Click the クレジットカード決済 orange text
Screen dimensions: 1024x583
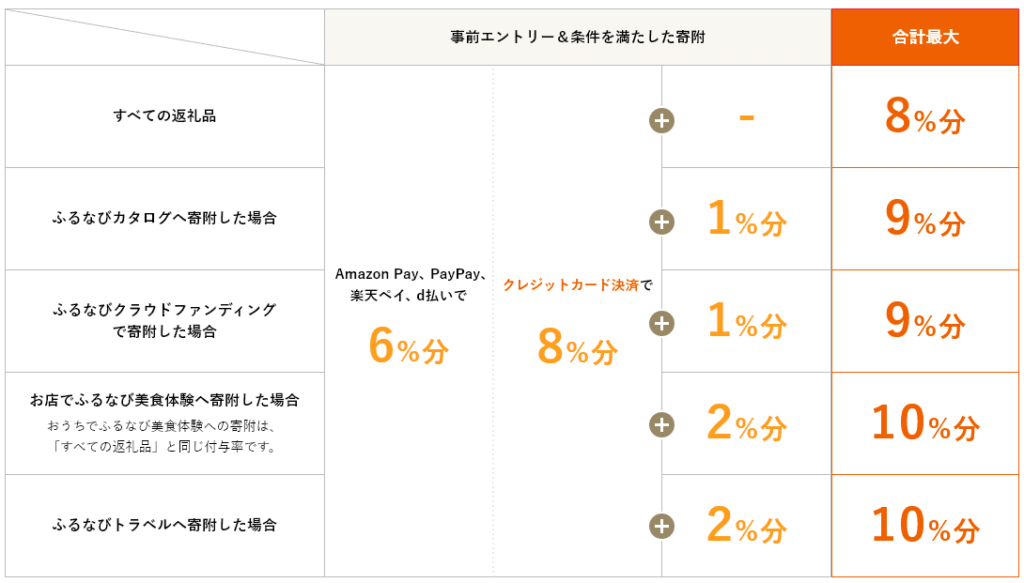(570, 285)
